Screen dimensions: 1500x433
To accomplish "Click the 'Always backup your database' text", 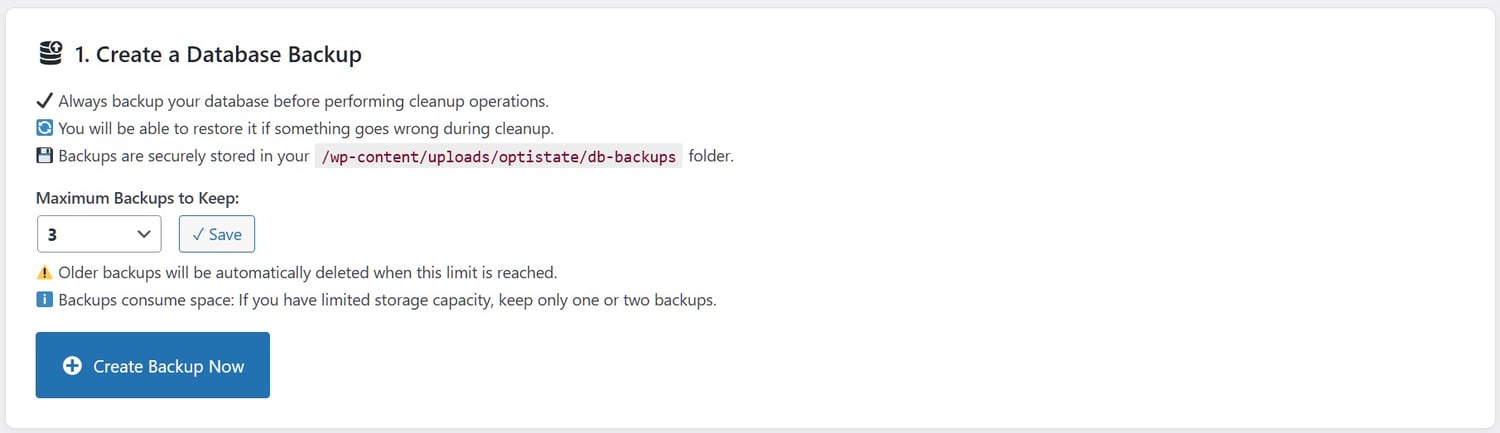I will pyautogui.click(x=303, y=101).
